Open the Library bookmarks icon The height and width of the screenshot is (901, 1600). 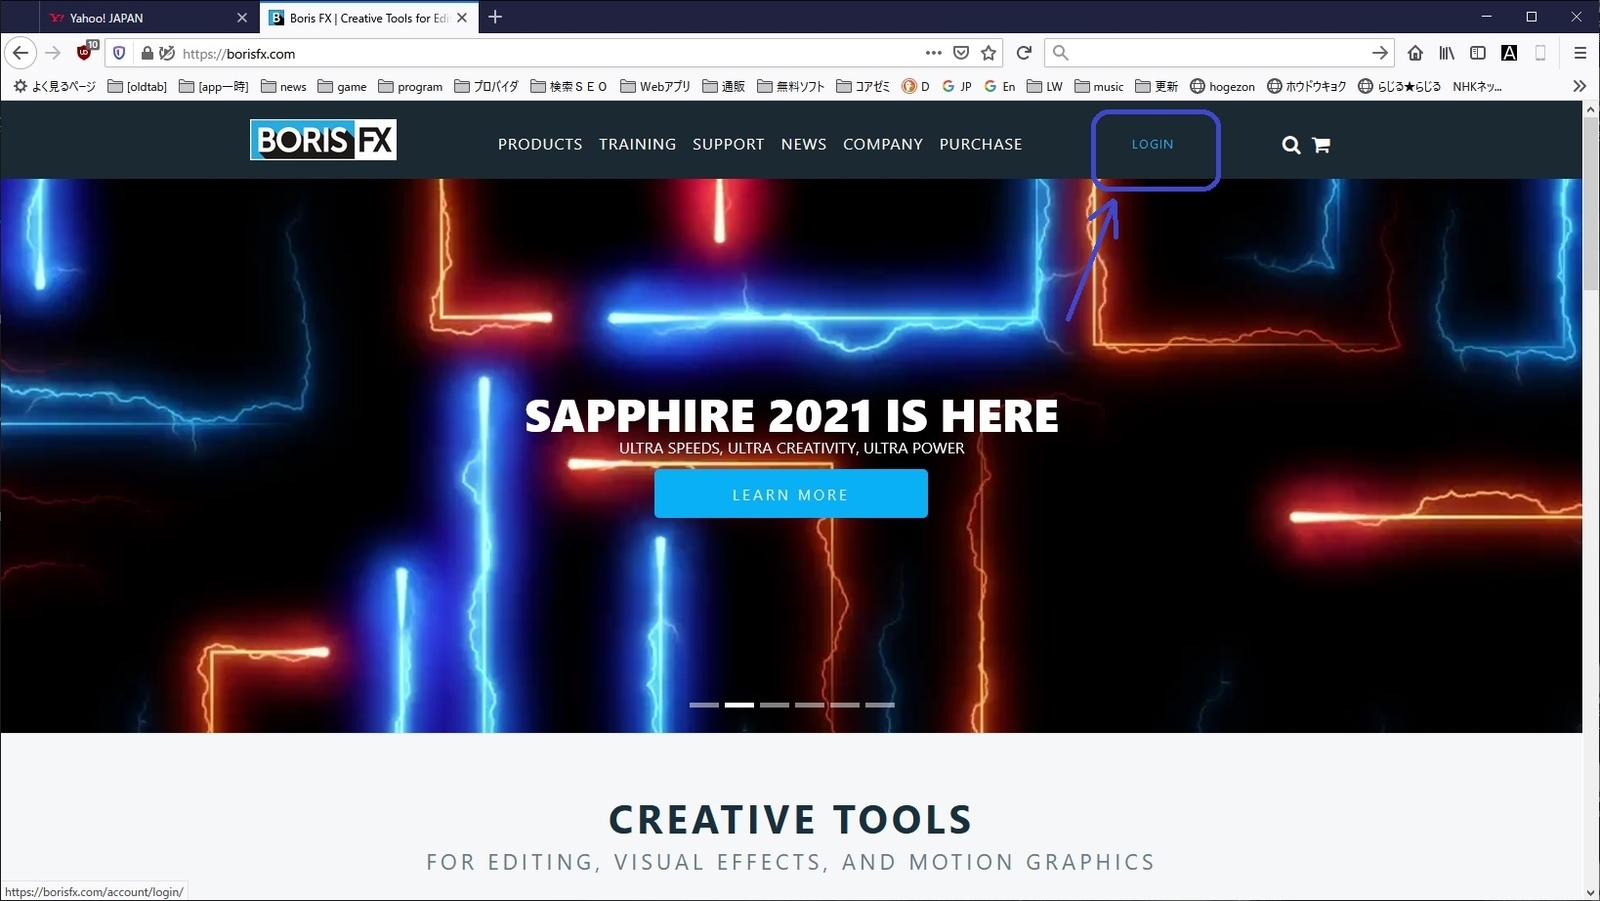pyautogui.click(x=1447, y=53)
